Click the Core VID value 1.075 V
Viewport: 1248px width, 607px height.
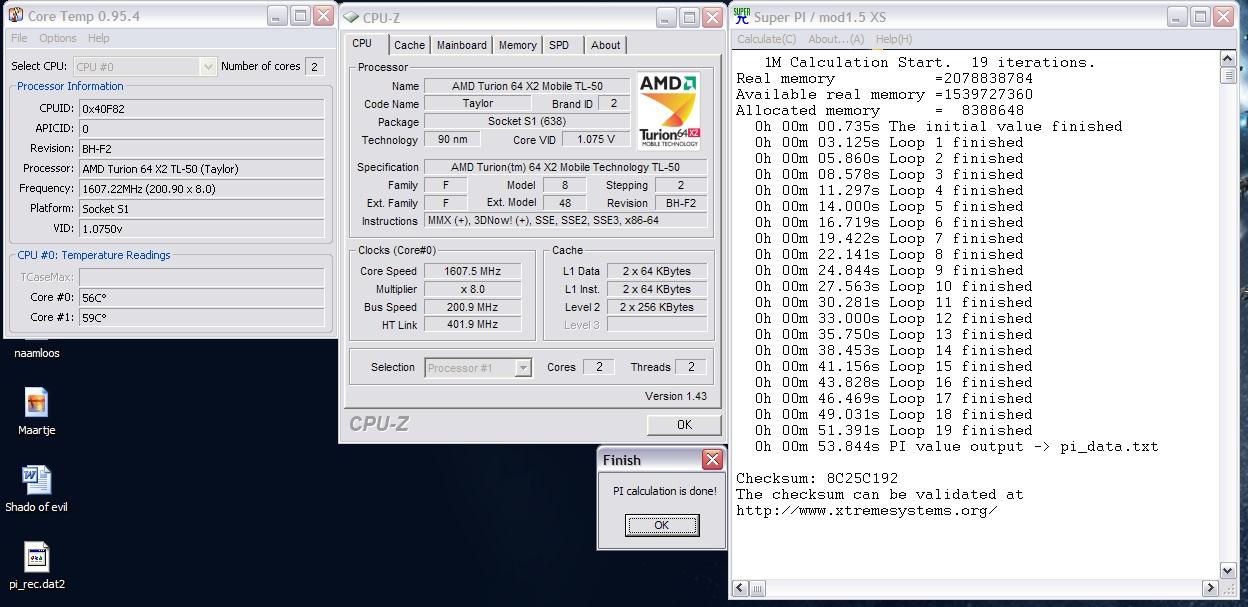(x=597, y=140)
